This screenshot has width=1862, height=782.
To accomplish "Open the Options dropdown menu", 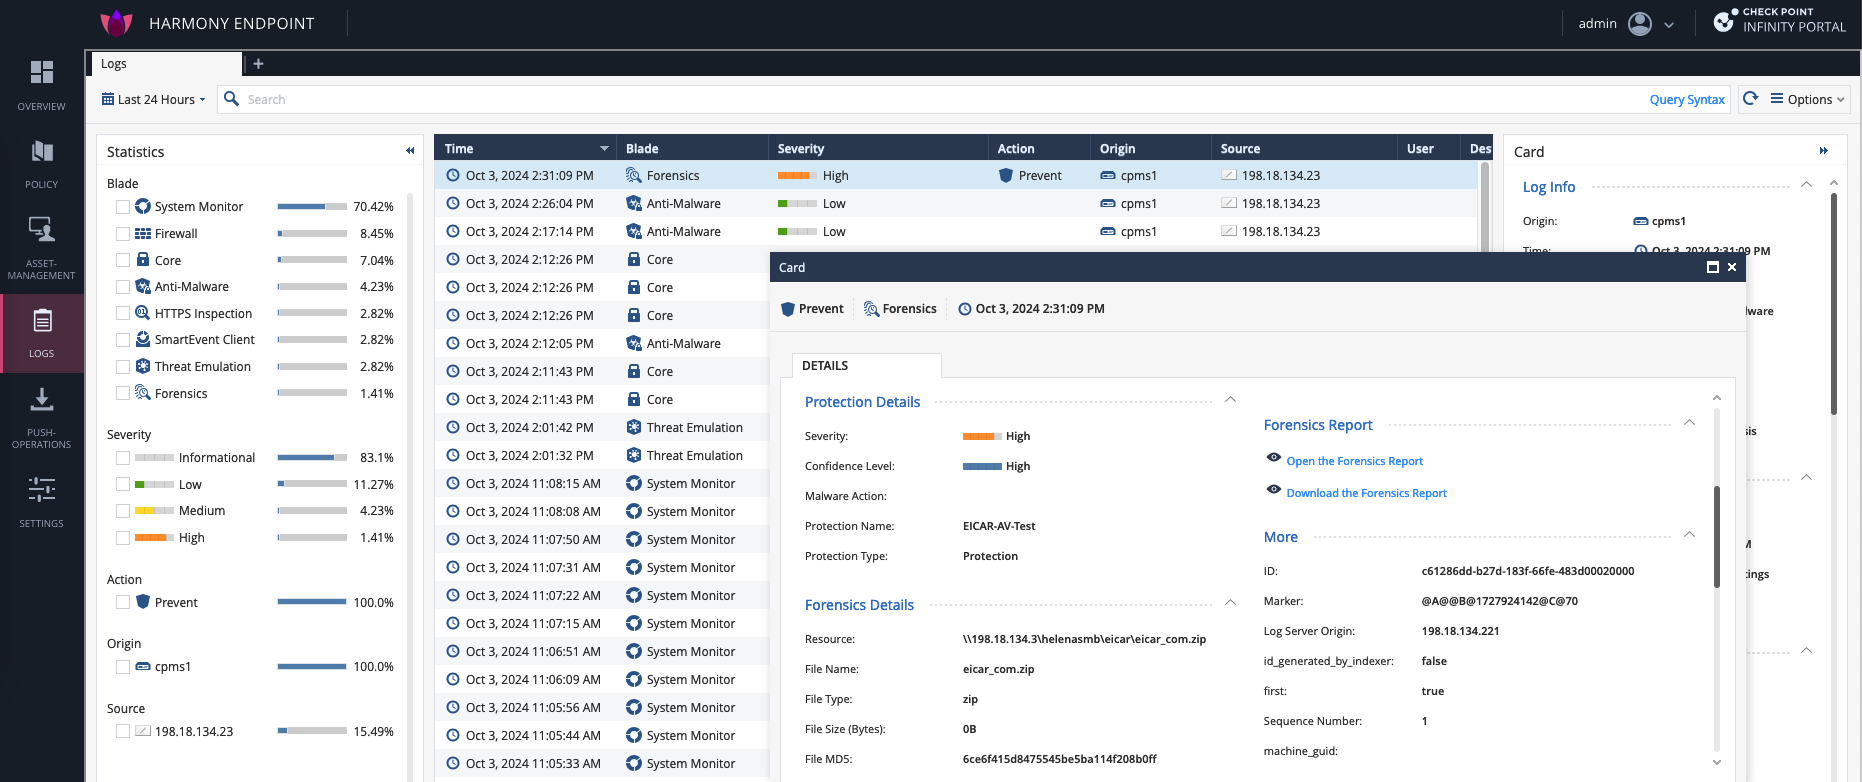I will click(1807, 100).
